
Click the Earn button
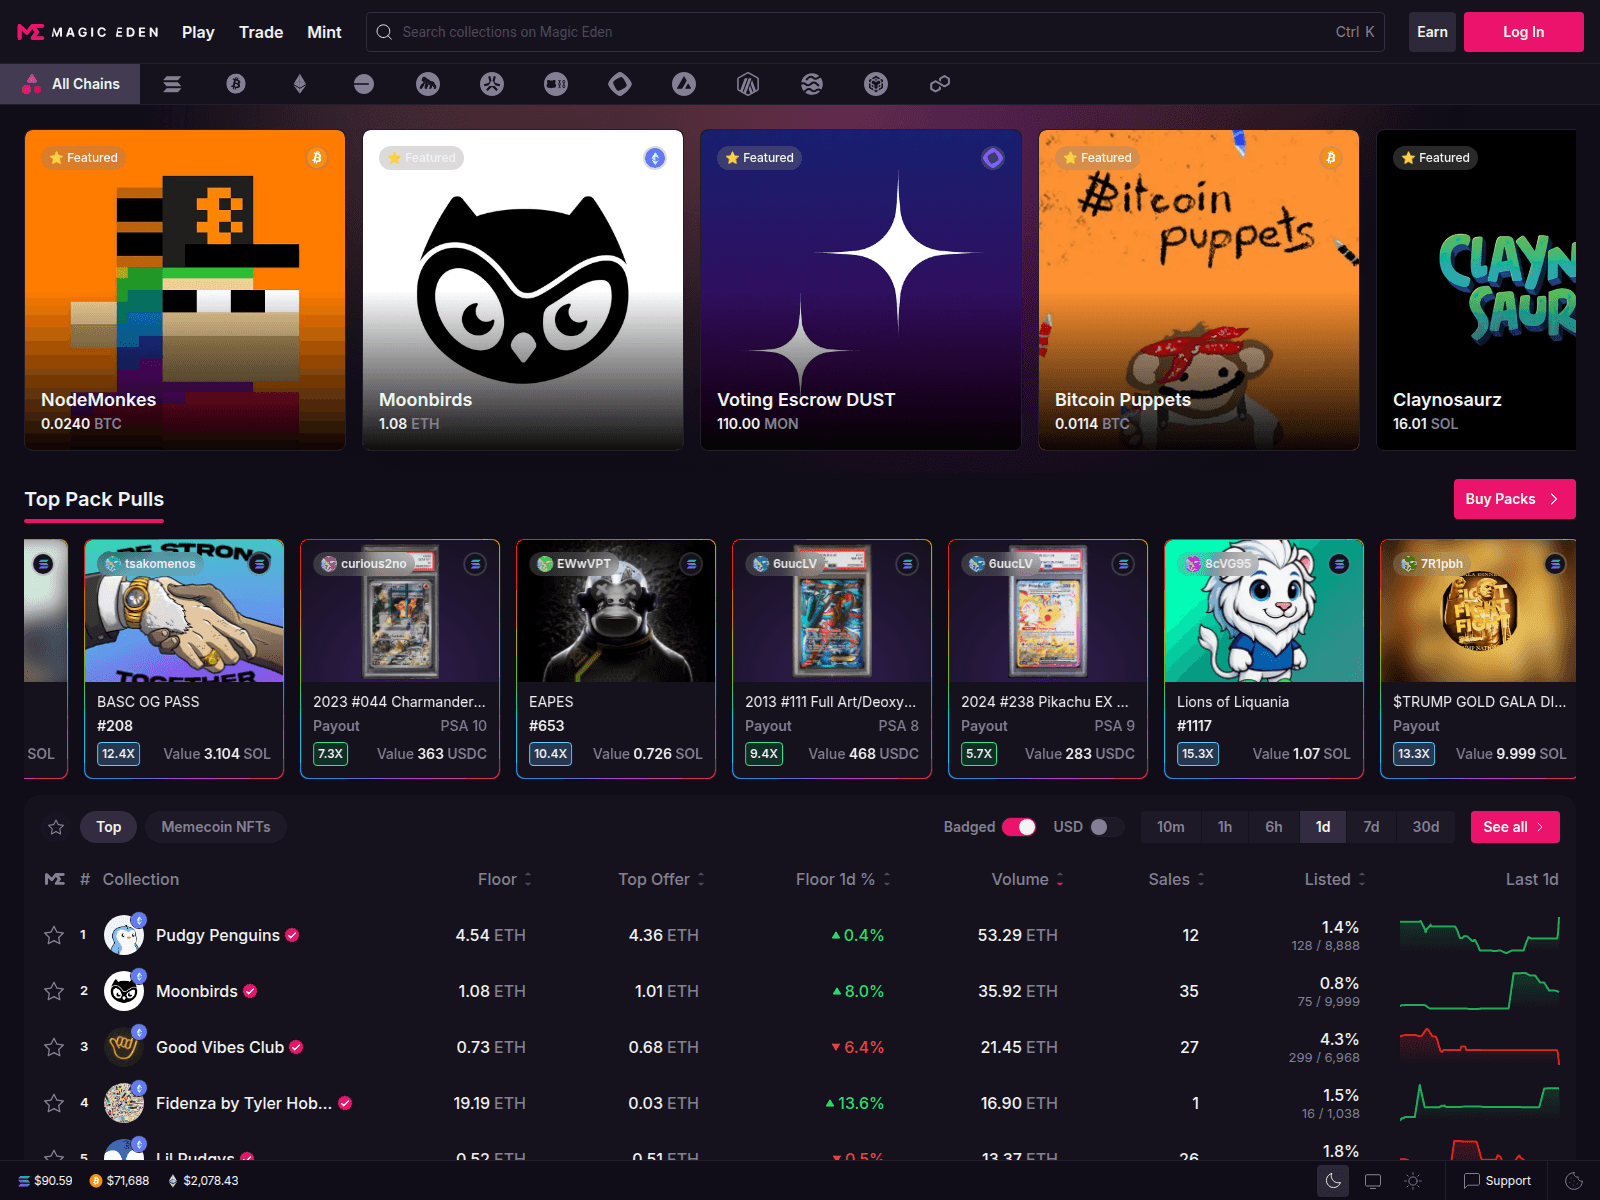pyautogui.click(x=1432, y=32)
